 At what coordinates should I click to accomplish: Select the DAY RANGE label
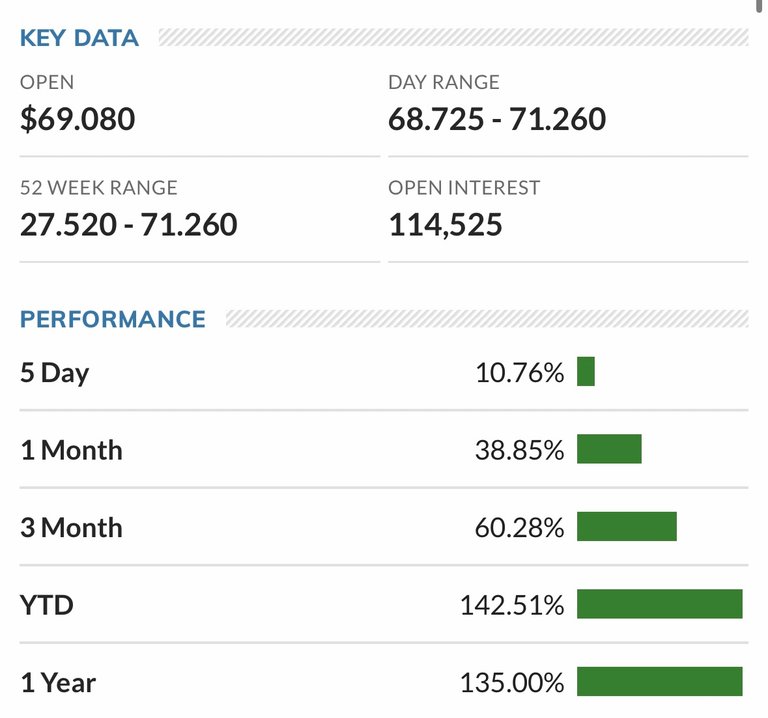tap(443, 82)
